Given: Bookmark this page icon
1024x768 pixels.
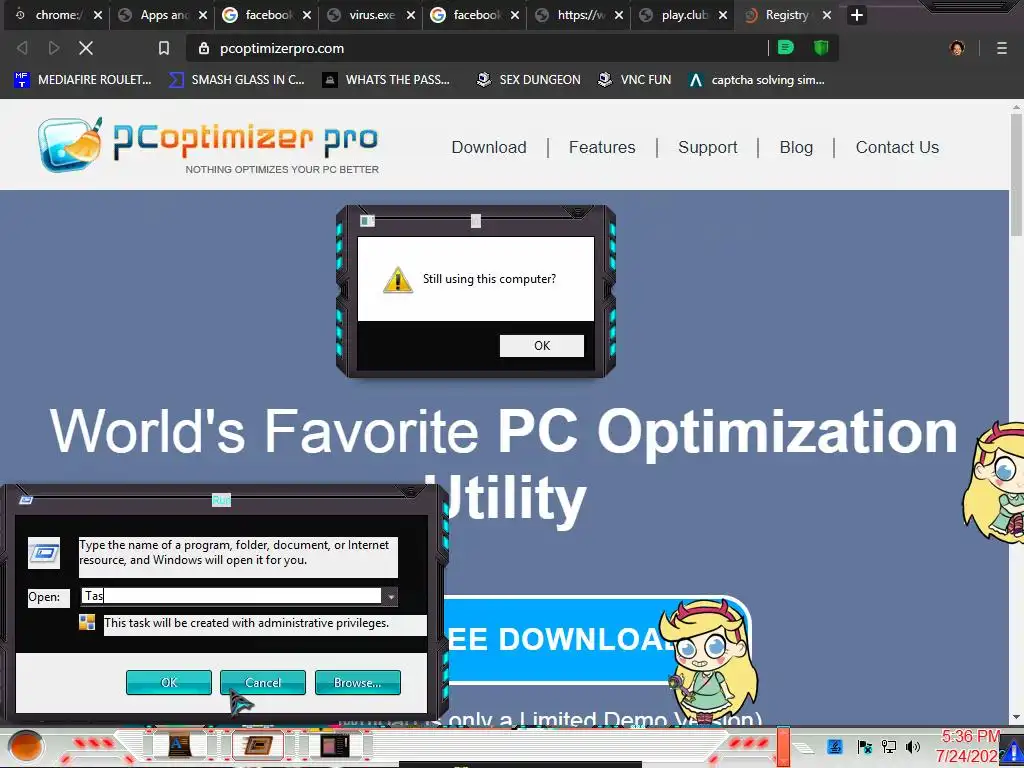Looking at the screenshot, I should (x=164, y=48).
